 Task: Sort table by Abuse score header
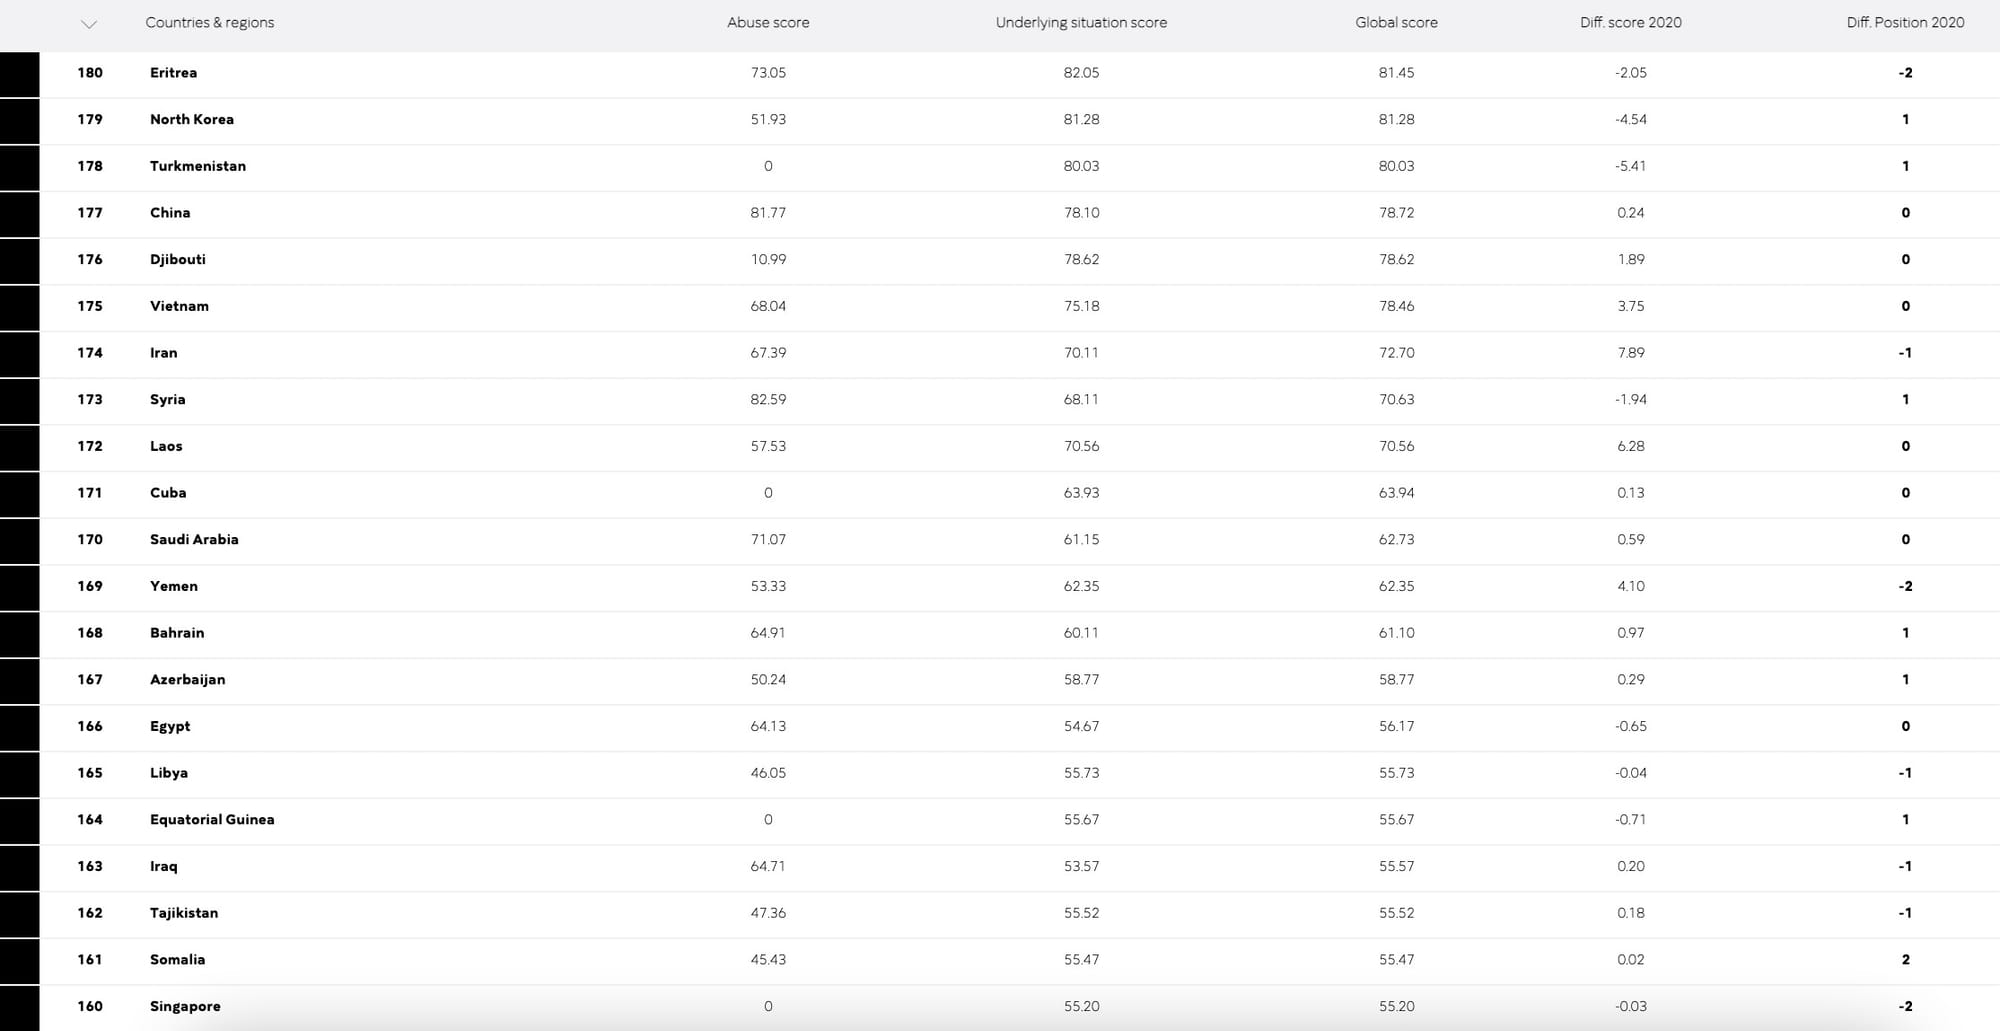[767, 22]
